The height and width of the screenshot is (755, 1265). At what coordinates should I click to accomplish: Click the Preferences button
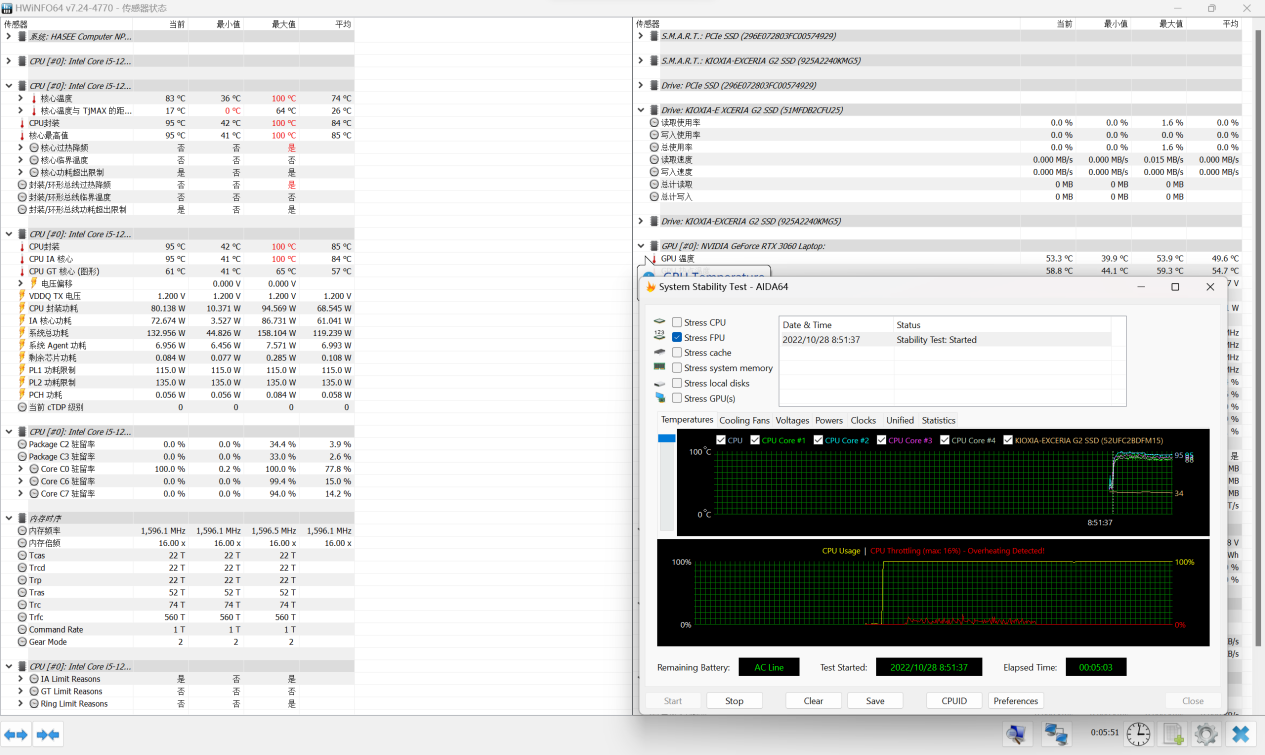(1016, 701)
